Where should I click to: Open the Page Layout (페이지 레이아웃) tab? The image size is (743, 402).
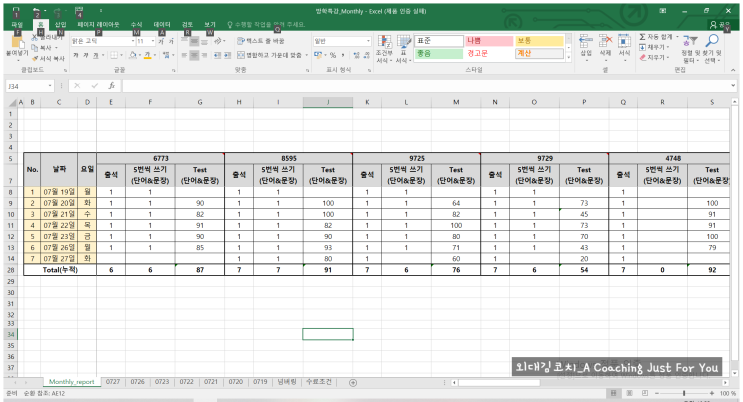pyautogui.click(x=99, y=25)
